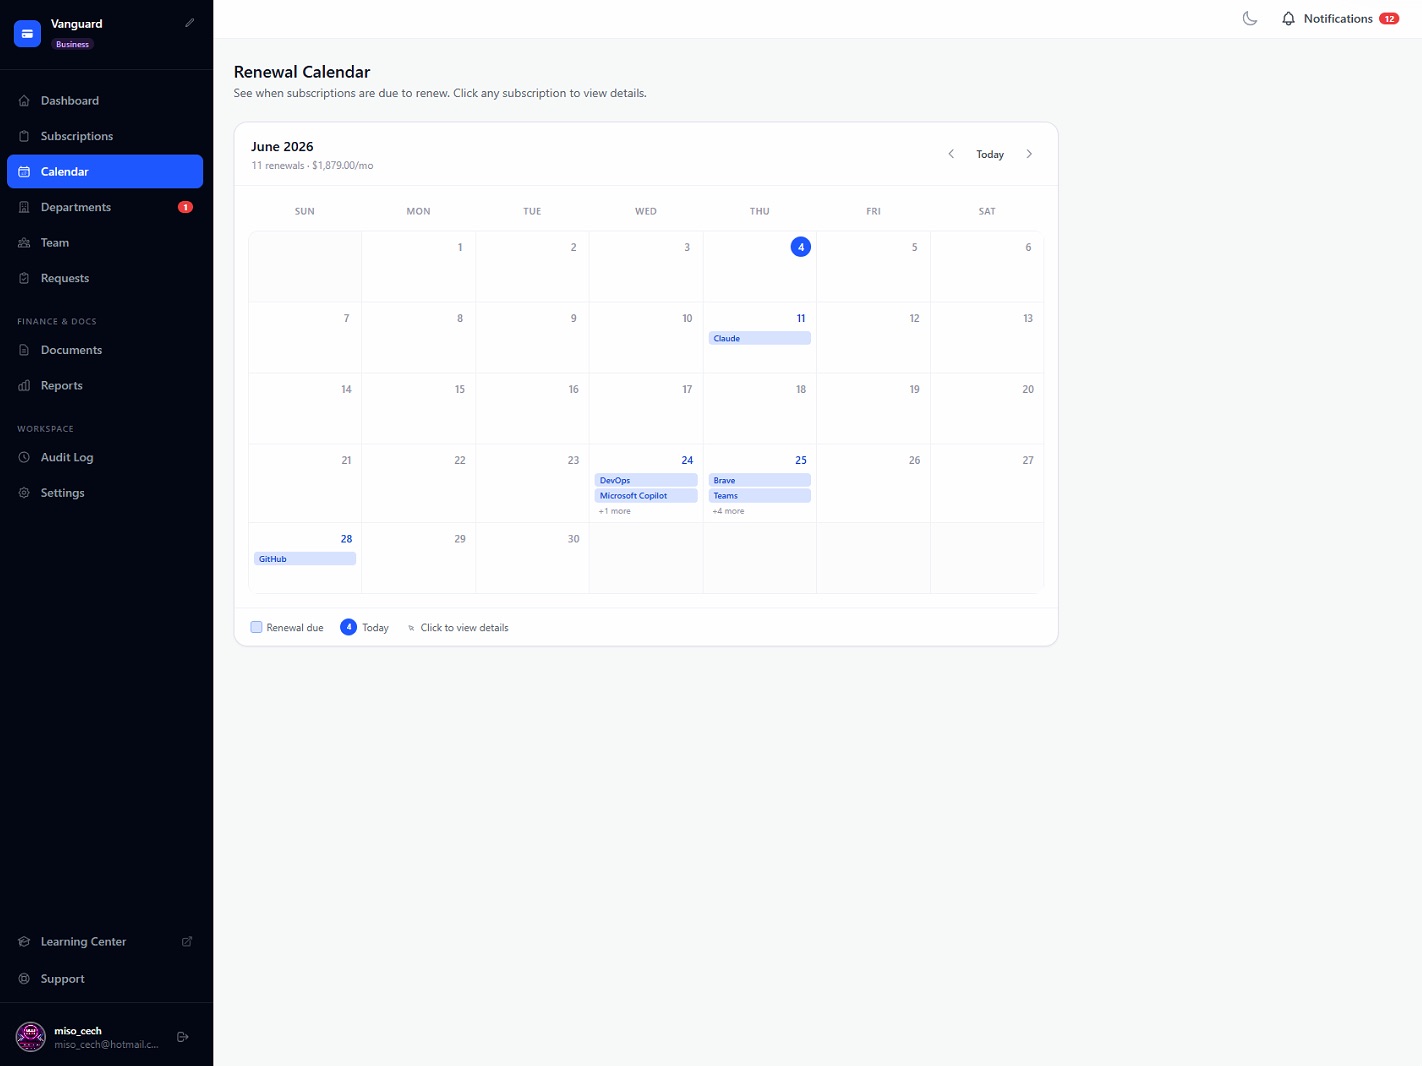Click the Documents file icon

point(24,350)
